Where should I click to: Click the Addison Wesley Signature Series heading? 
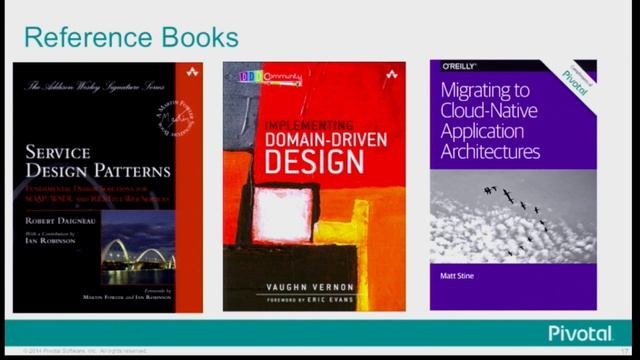(95, 86)
